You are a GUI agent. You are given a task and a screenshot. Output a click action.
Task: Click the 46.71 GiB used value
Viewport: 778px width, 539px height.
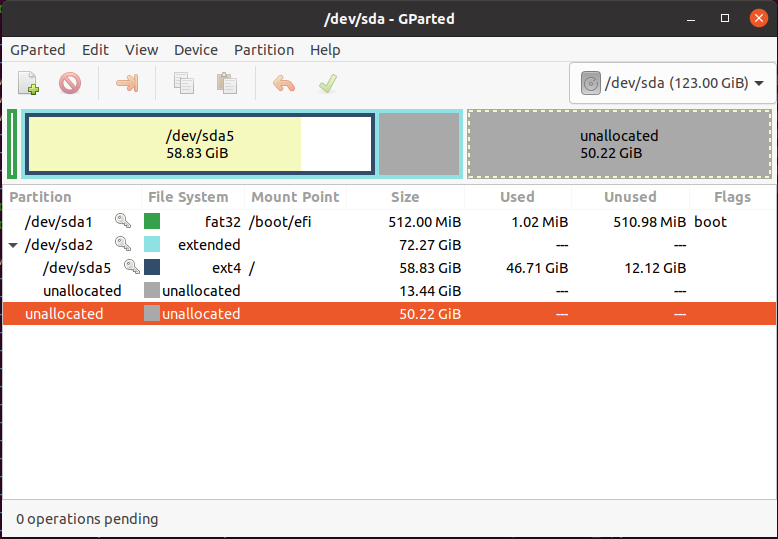tap(537, 268)
